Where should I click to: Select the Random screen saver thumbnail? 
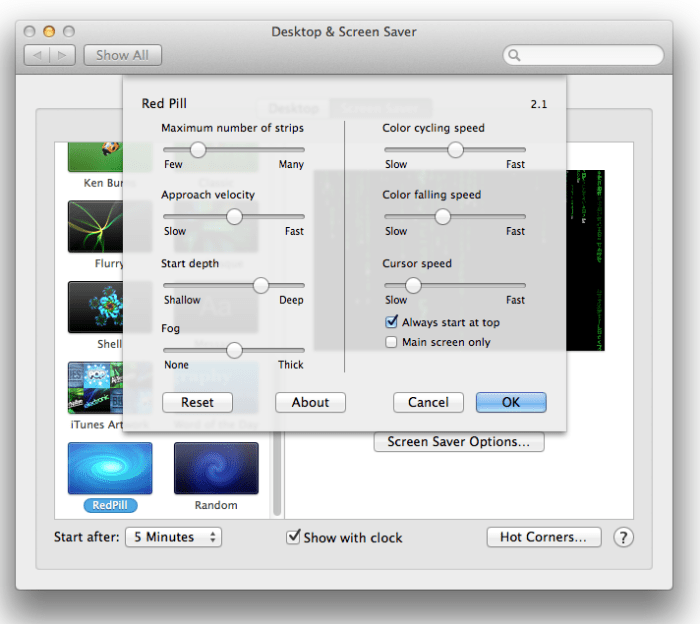click(216, 468)
